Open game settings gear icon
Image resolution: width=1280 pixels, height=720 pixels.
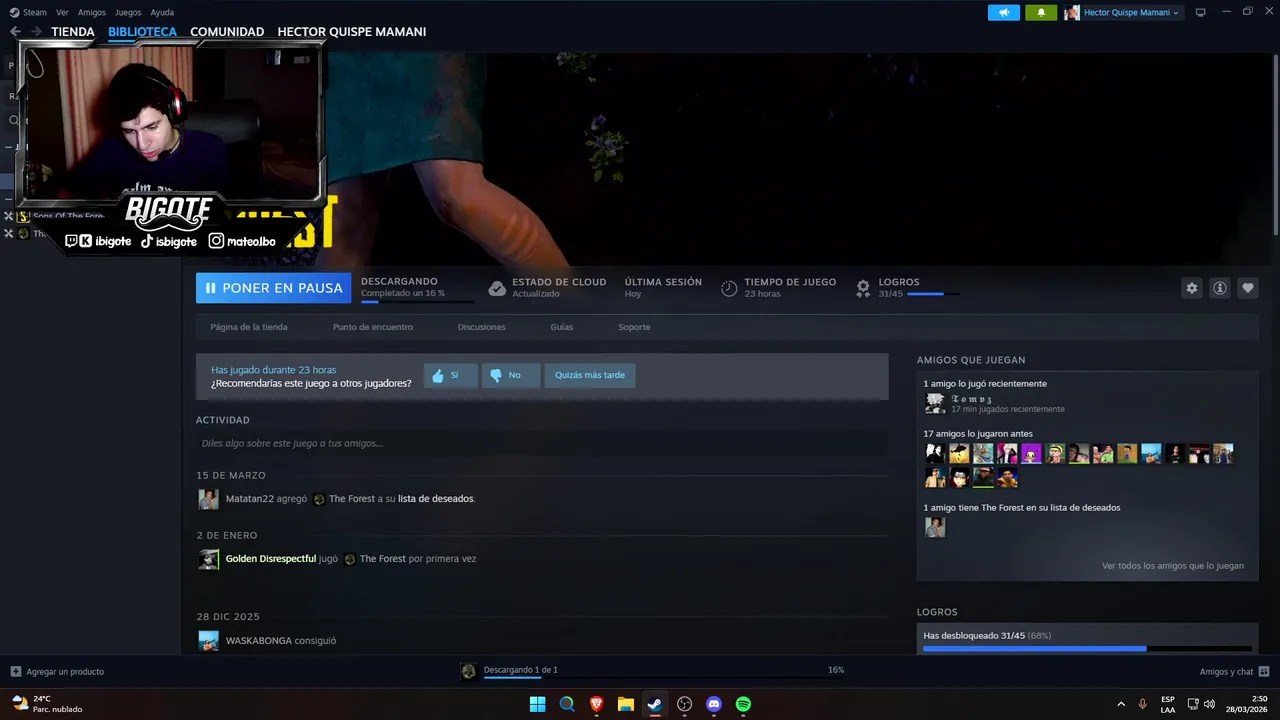[x=1192, y=288]
